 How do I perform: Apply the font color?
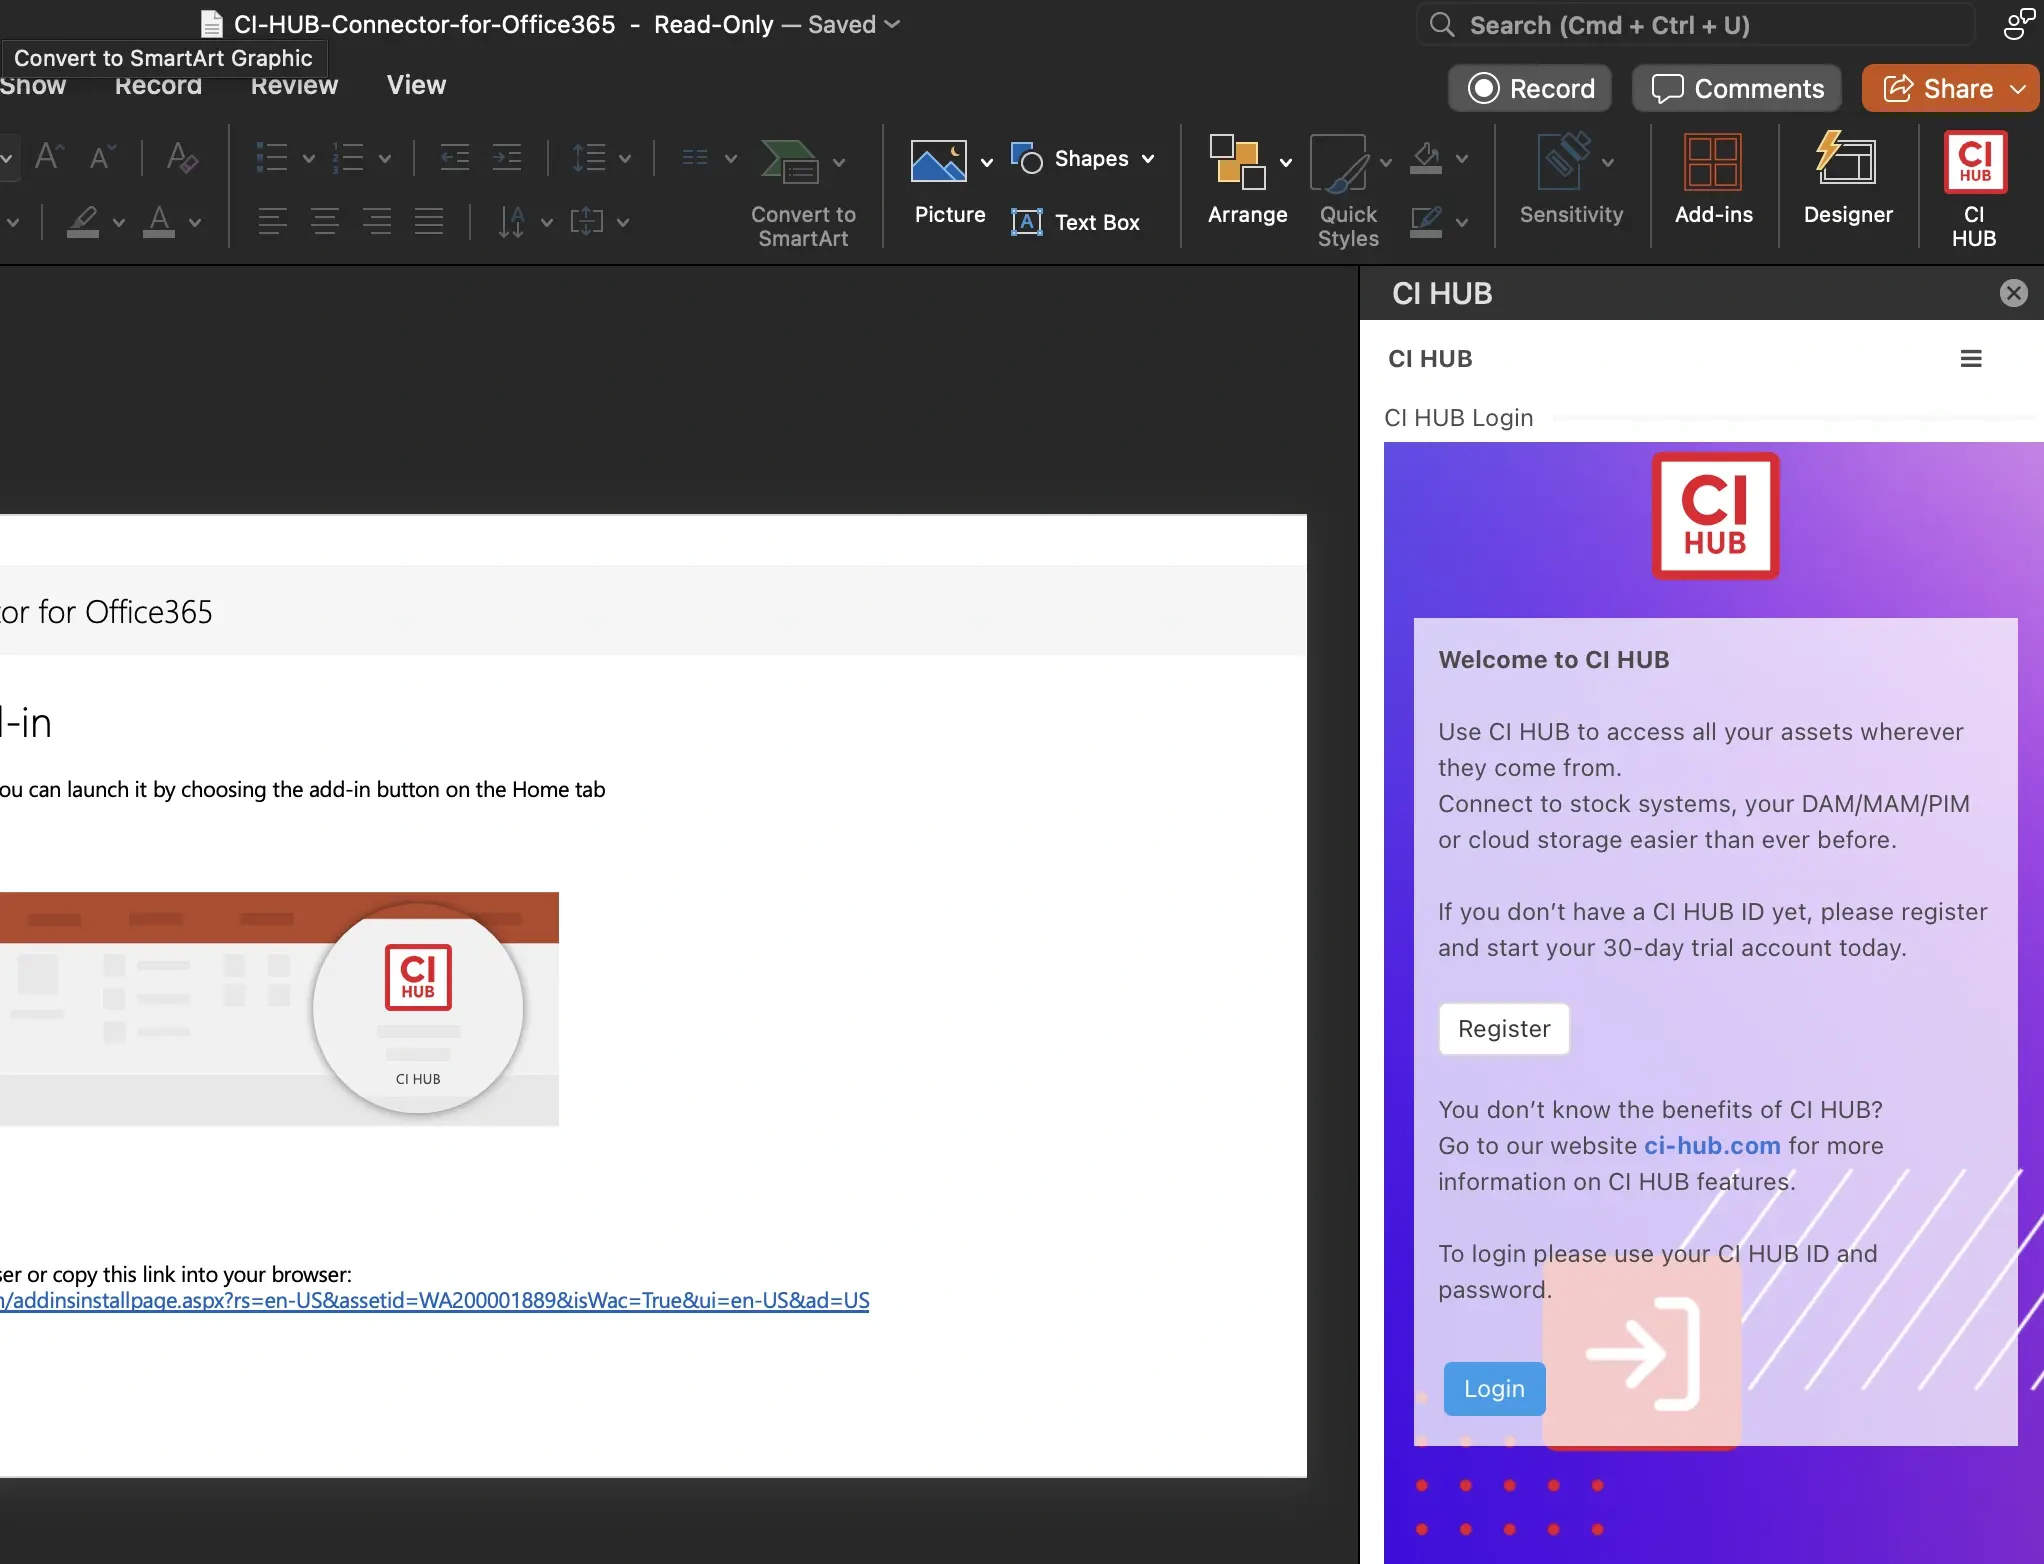pos(159,221)
